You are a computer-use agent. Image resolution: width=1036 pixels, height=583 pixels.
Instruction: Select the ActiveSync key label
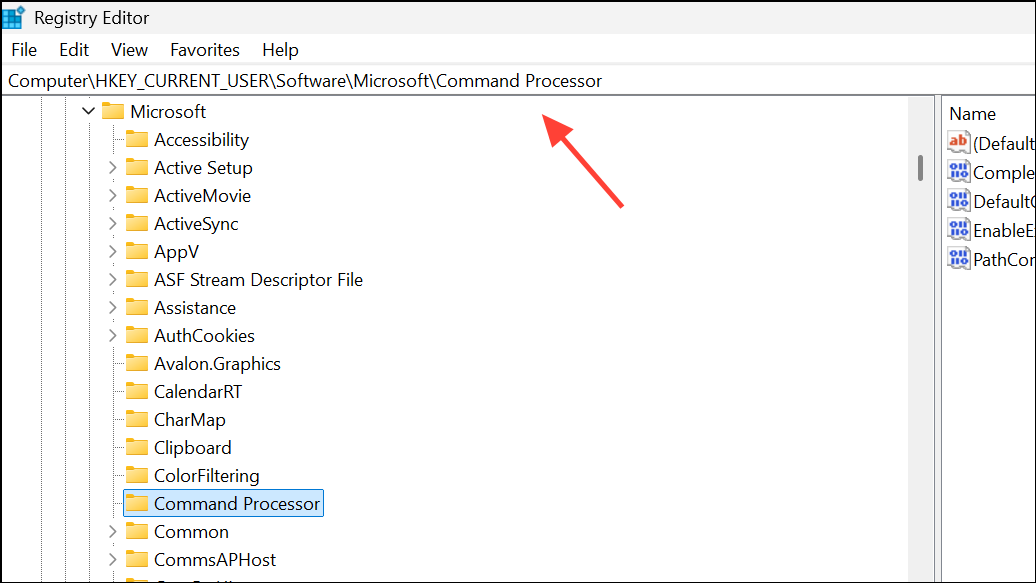[196, 224]
